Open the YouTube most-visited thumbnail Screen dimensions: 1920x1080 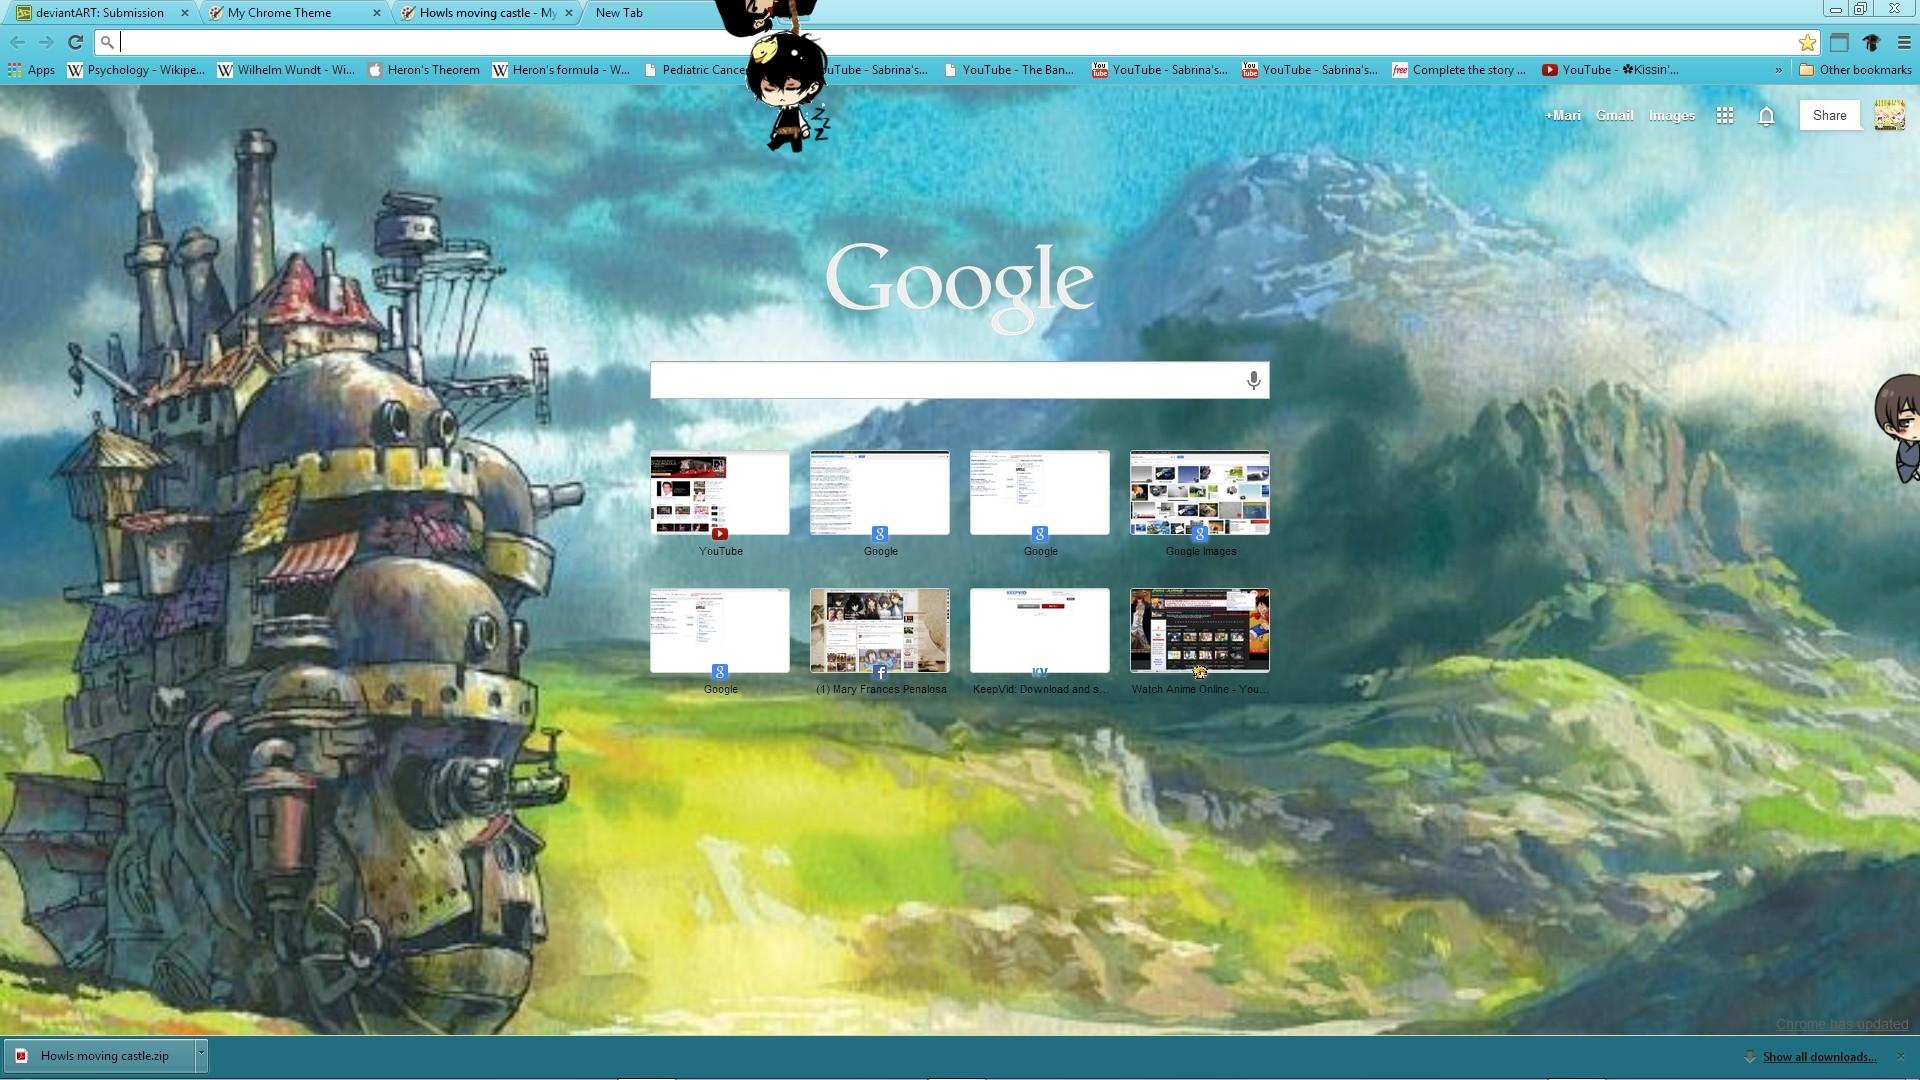pos(720,493)
